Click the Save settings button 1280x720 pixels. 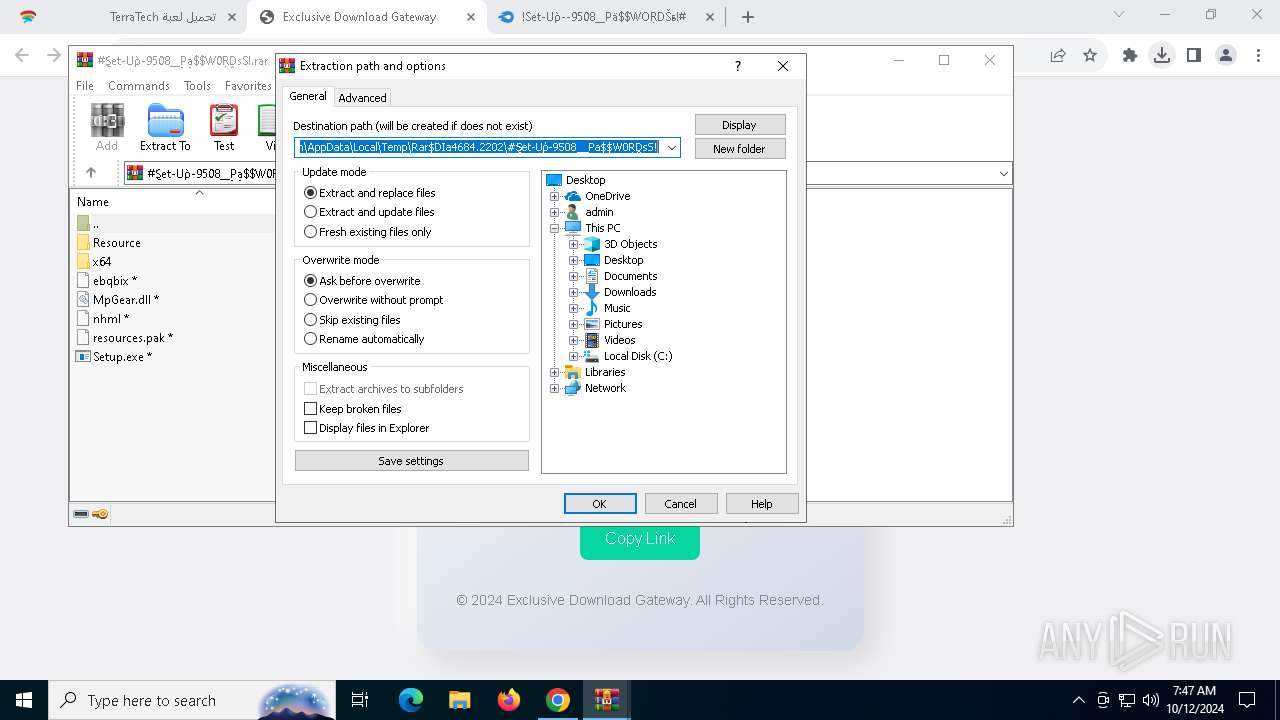(x=411, y=461)
